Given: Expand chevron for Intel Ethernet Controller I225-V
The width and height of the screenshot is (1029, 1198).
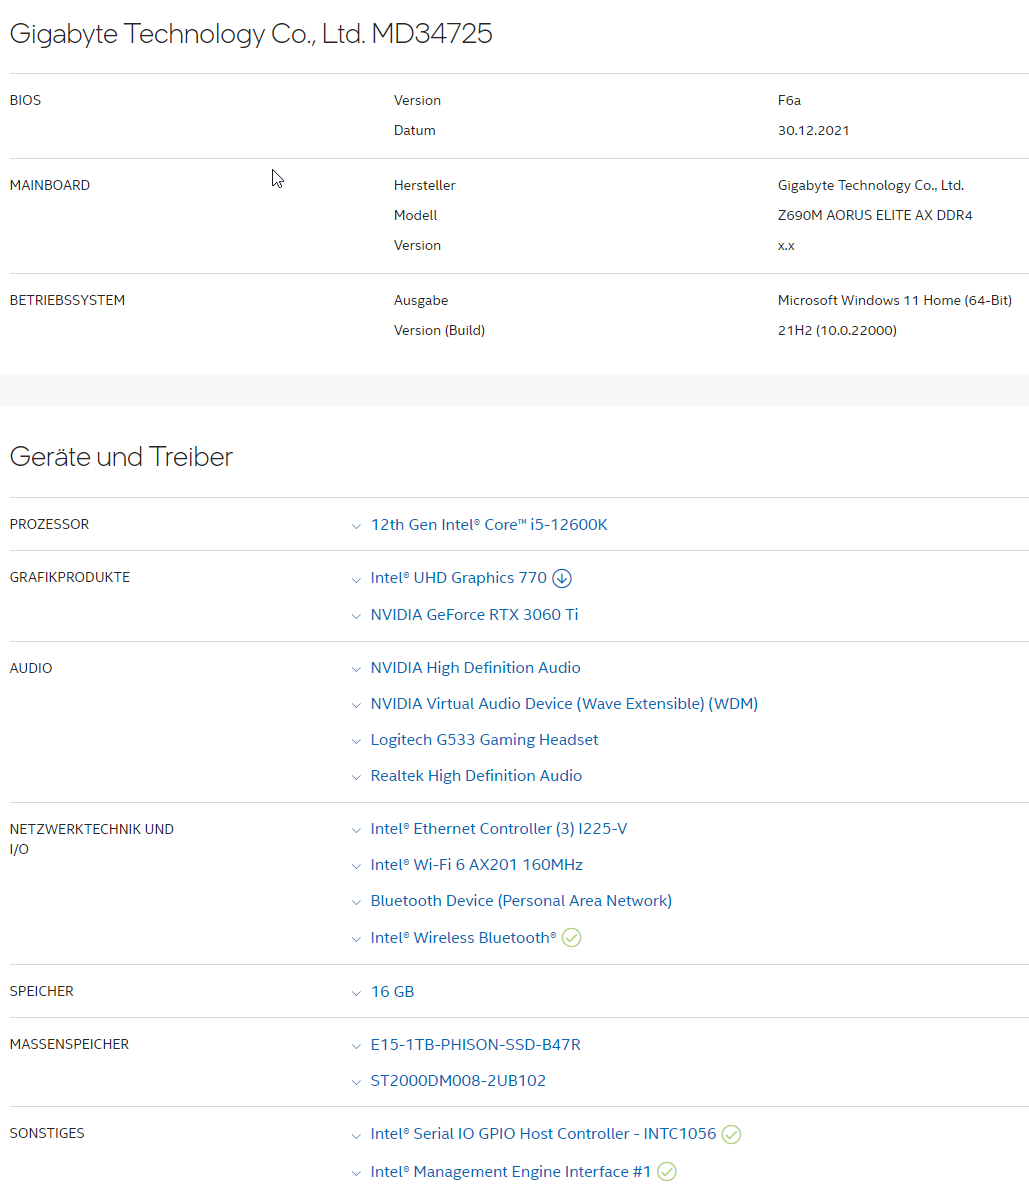Looking at the screenshot, I should pos(356,831).
